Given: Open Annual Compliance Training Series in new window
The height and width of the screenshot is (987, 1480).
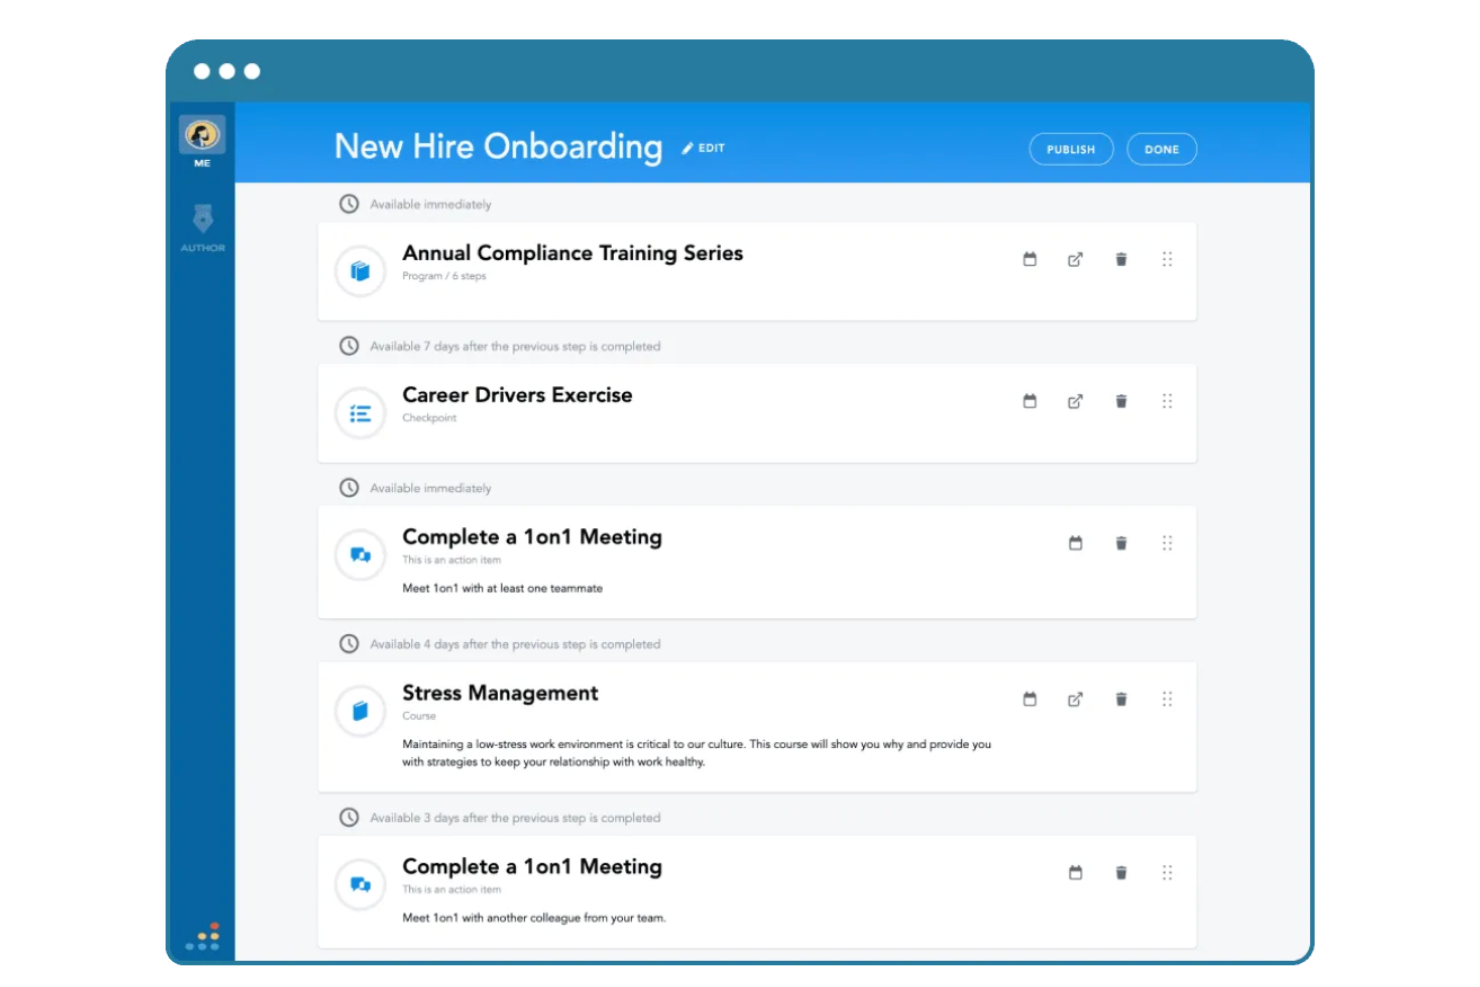Looking at the screenshot, I should (x=1075, y=259).
